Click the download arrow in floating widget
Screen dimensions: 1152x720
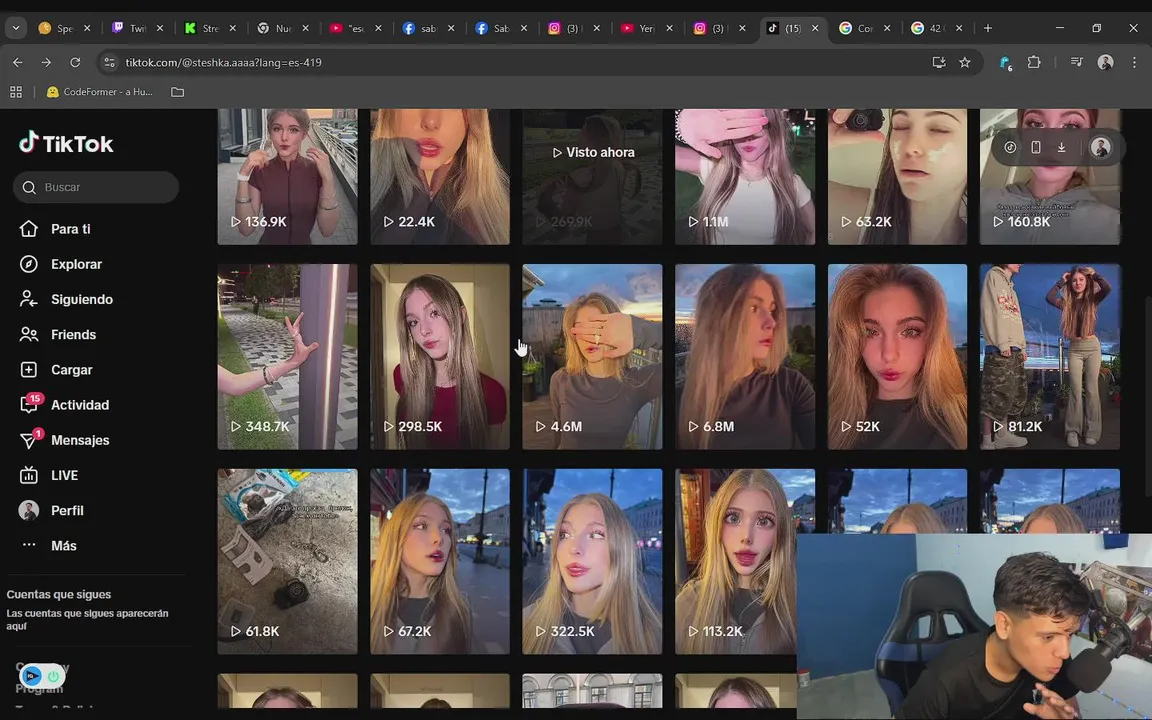pos(1062,148)
